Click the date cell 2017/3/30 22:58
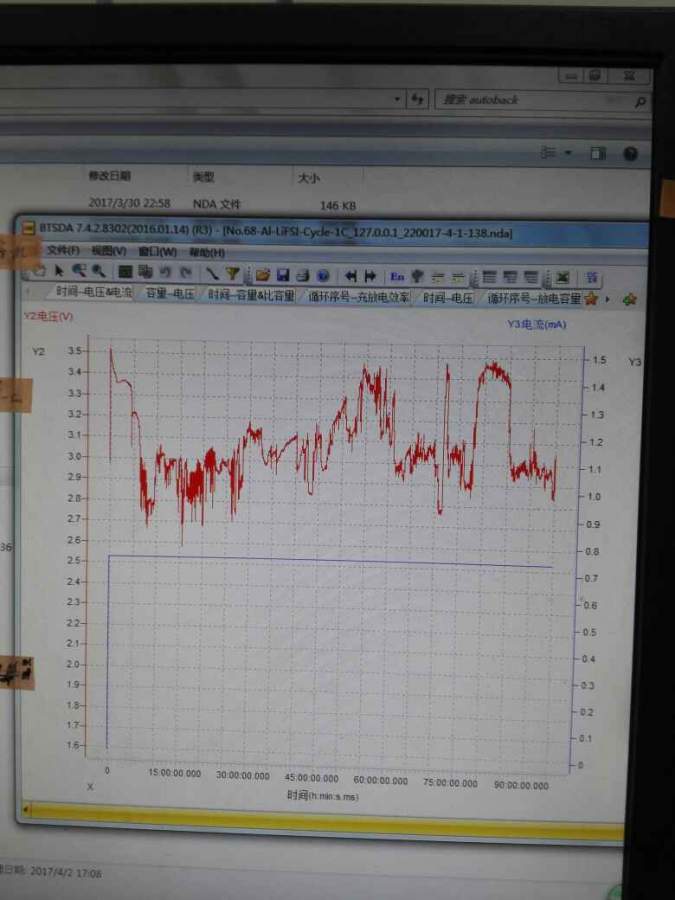Screen dimensions: 675x900 pos(129,203)
